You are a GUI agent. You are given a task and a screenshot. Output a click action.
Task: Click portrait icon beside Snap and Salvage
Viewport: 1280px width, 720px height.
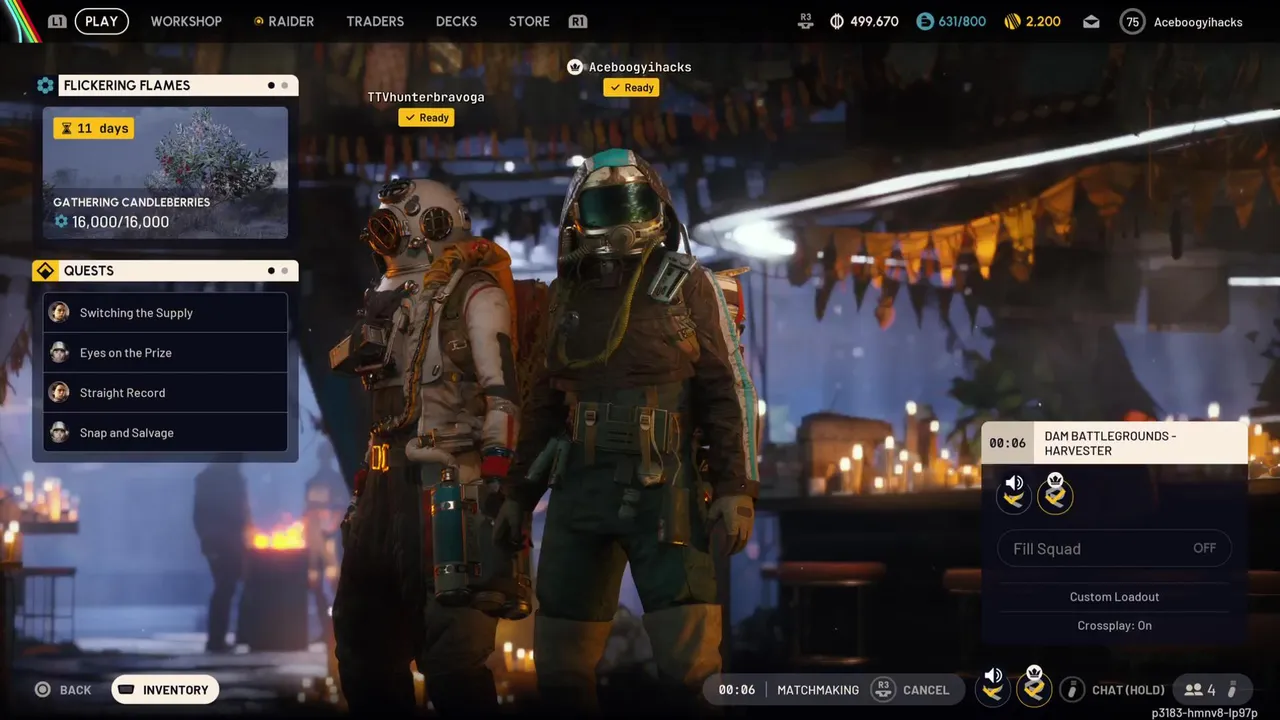click(59, 432)
